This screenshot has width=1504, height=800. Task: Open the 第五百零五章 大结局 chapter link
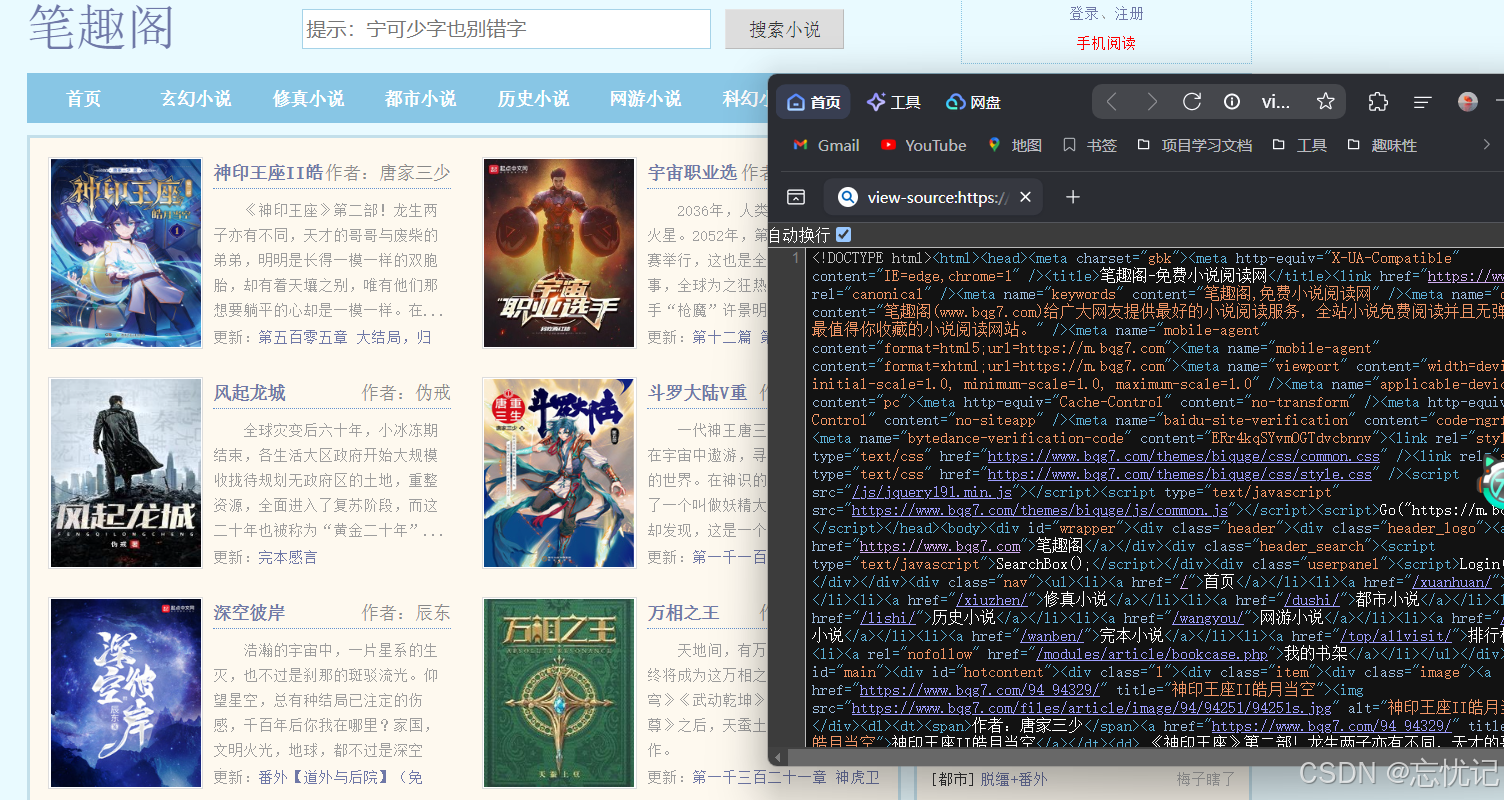pyautogui.click(x=345, y=337)
